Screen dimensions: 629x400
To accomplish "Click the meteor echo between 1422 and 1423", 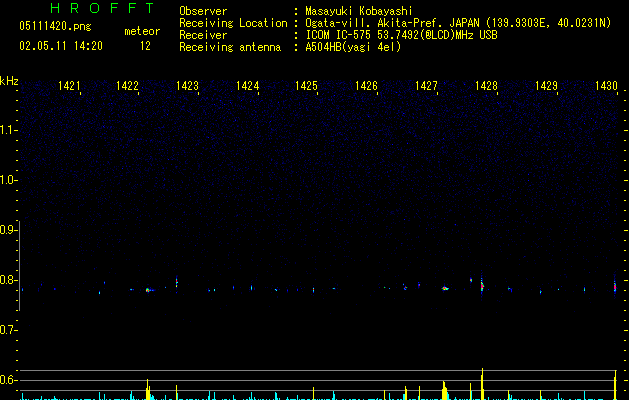I will (x=148, y=290).
